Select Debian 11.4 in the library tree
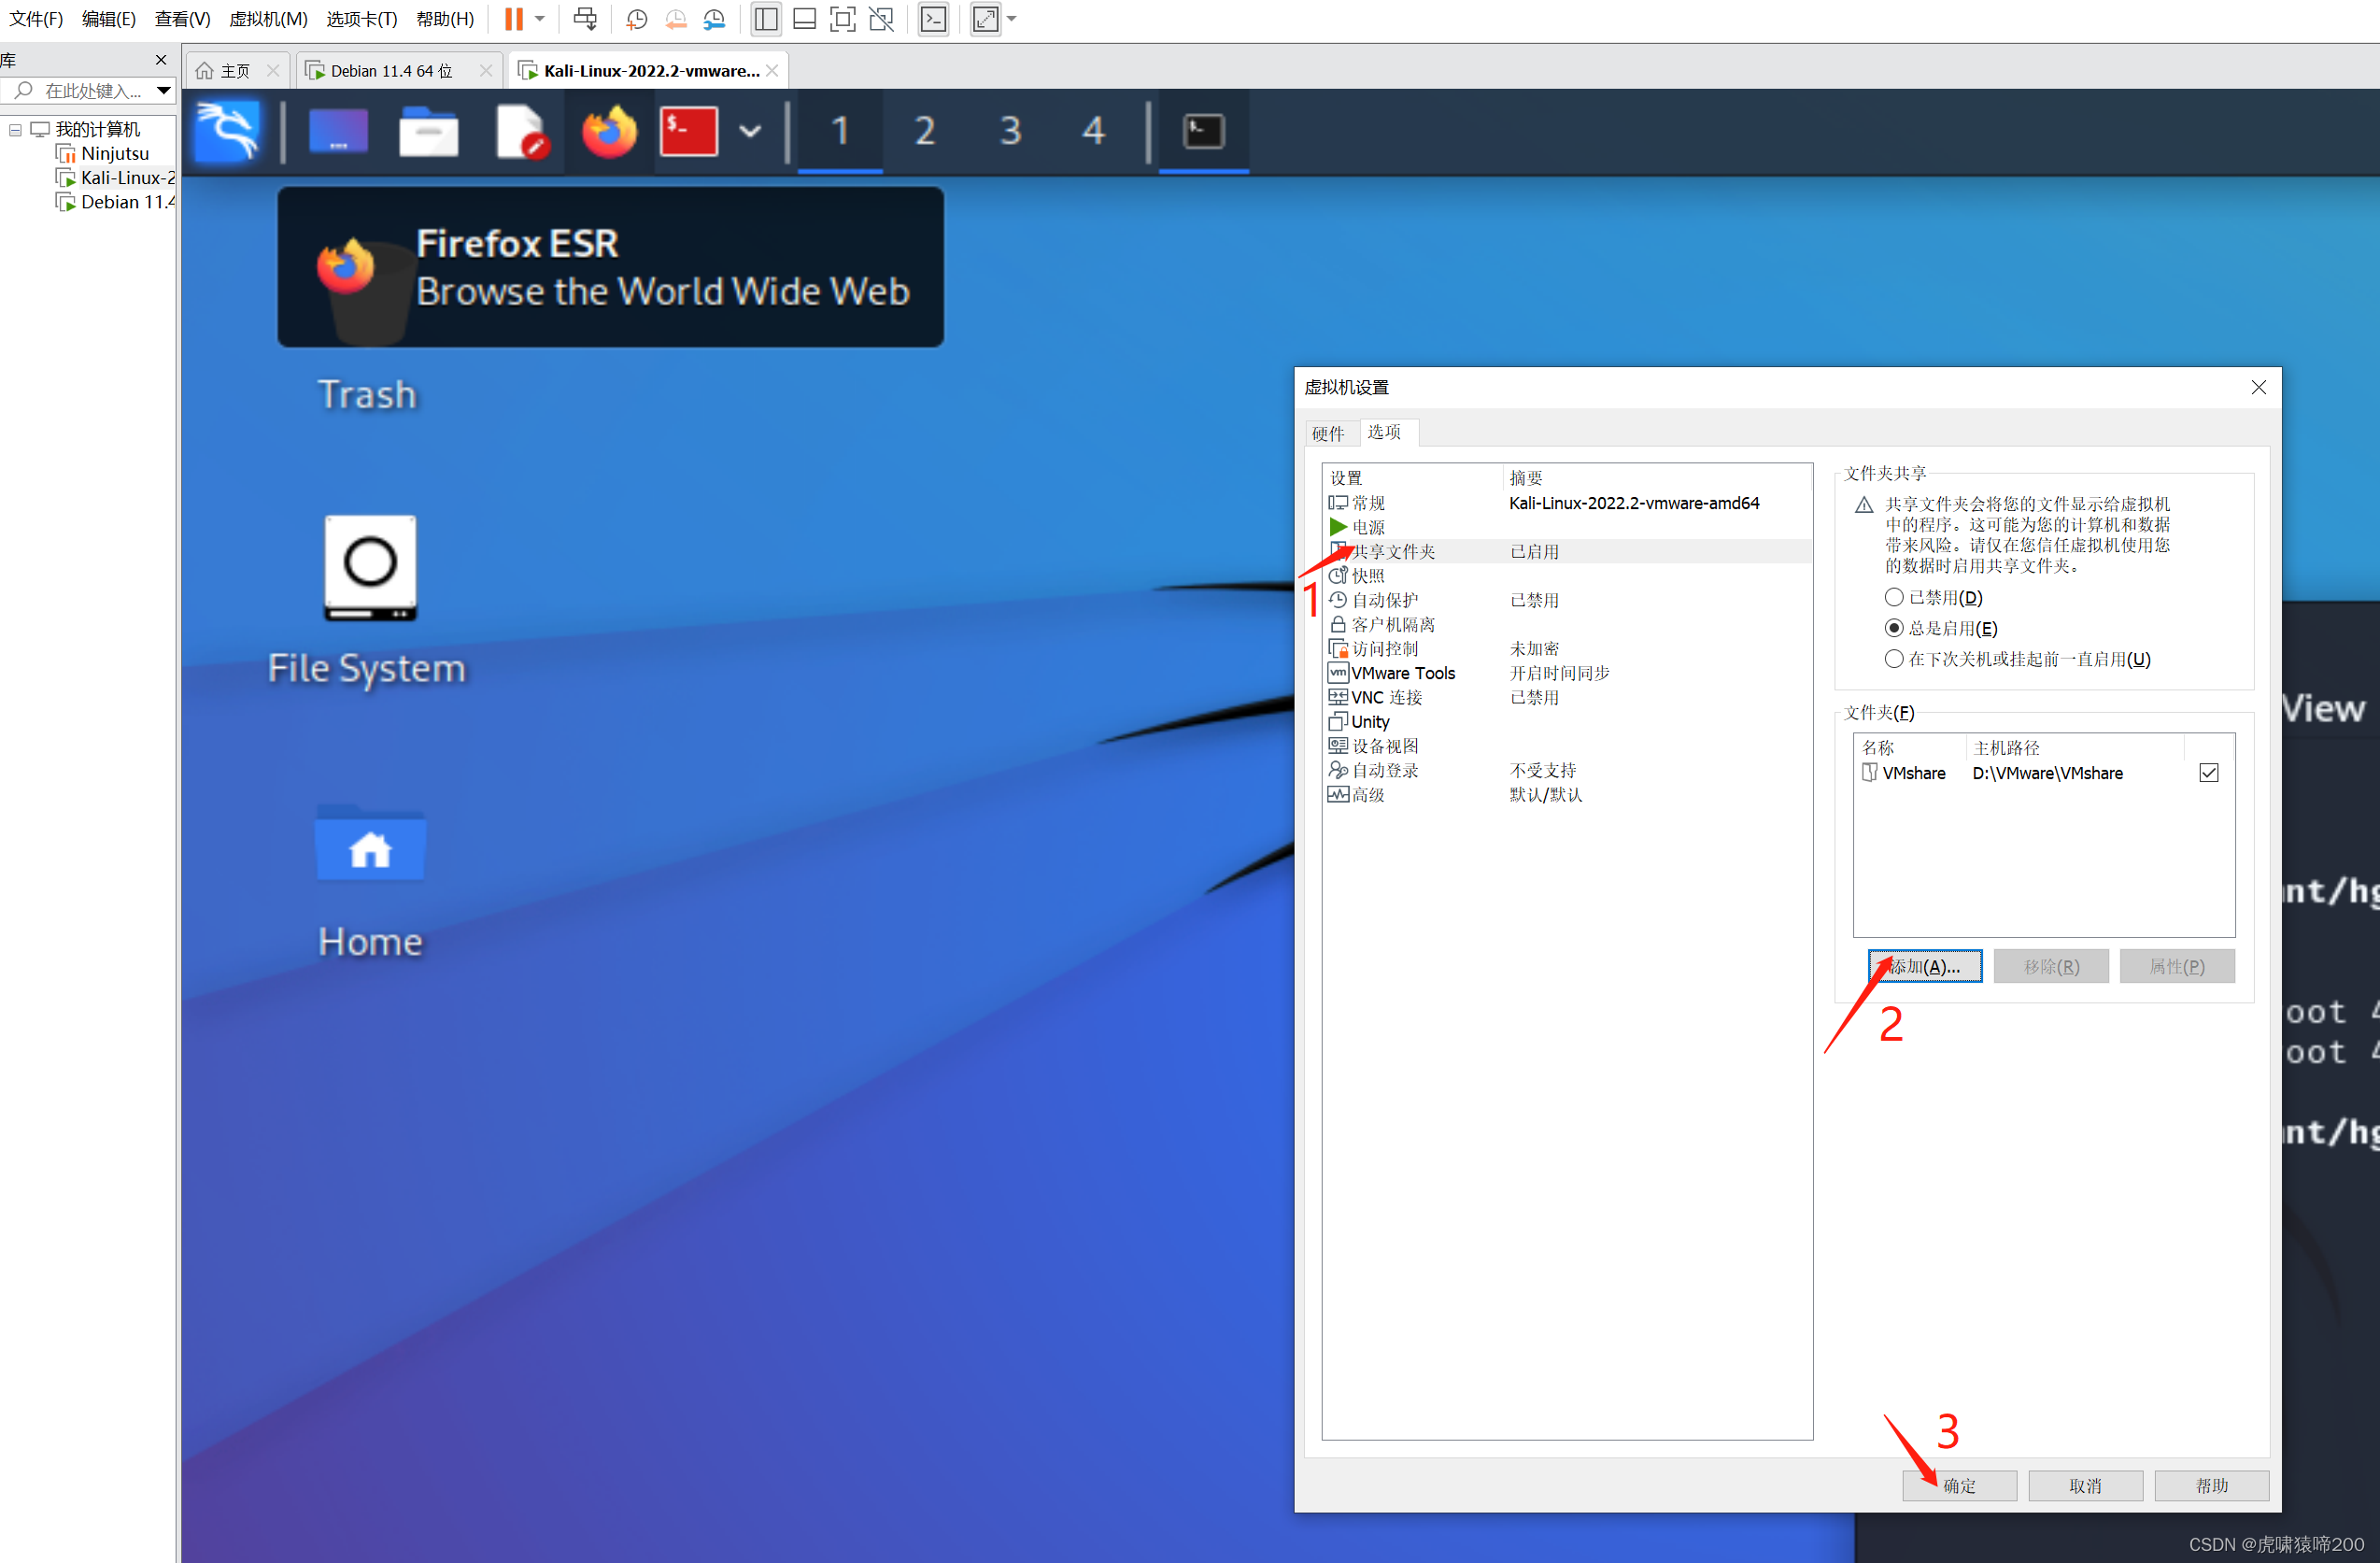 pyautogui.click(x=116, y=202)
